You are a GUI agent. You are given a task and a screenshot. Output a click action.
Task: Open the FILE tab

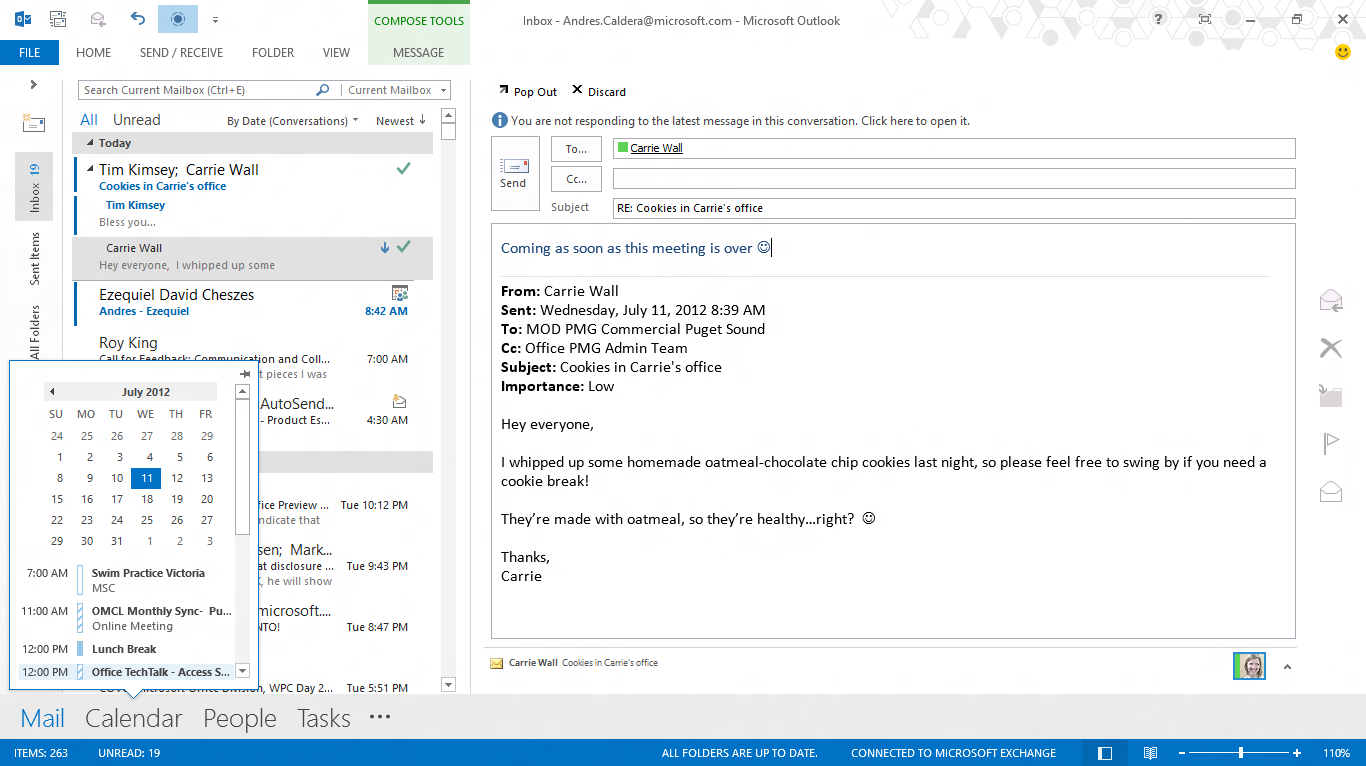[x=29, y=53]
